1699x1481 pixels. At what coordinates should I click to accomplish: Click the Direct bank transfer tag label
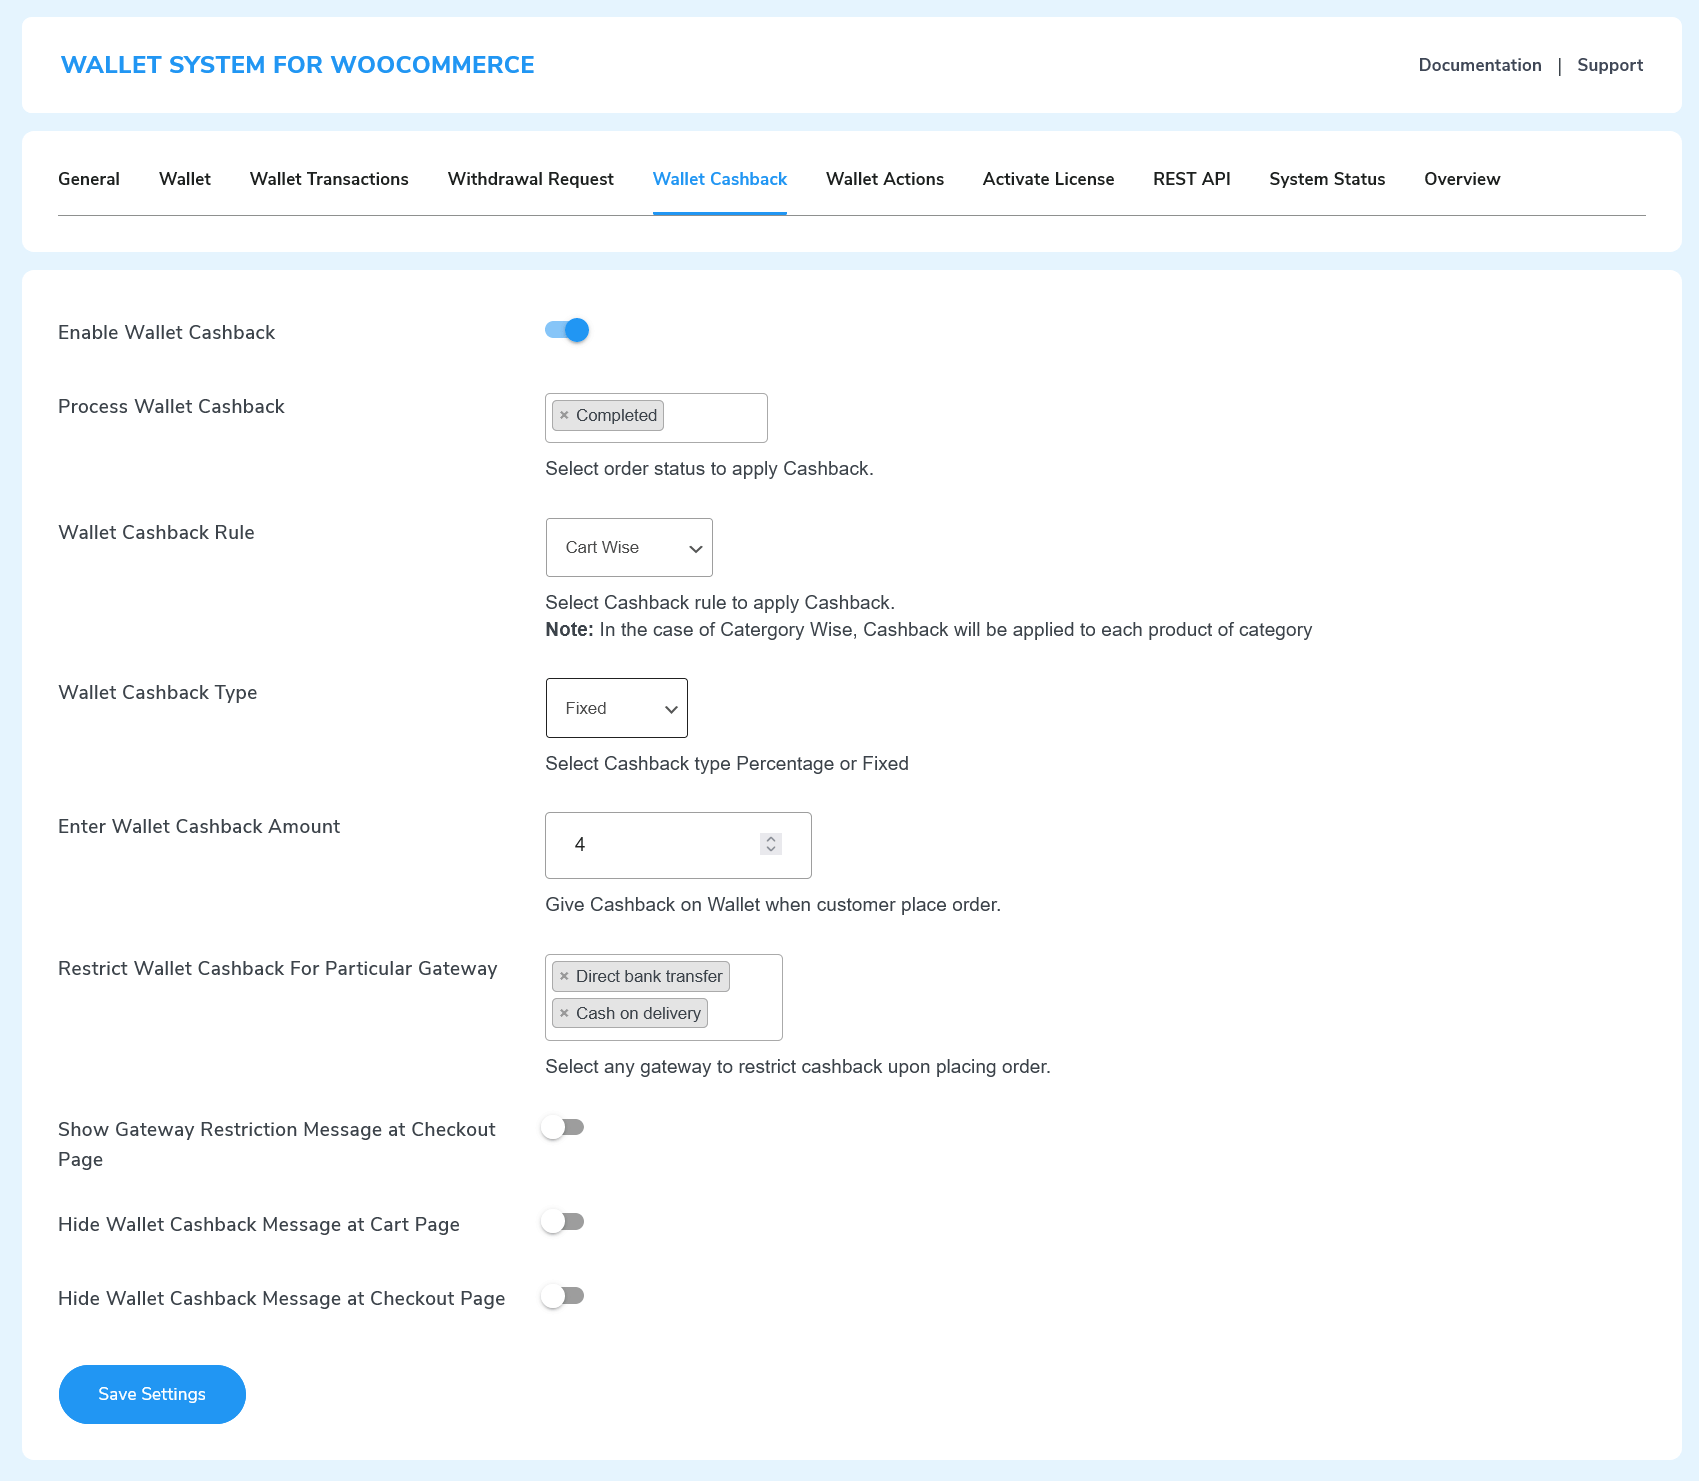(x=649, y=977)
